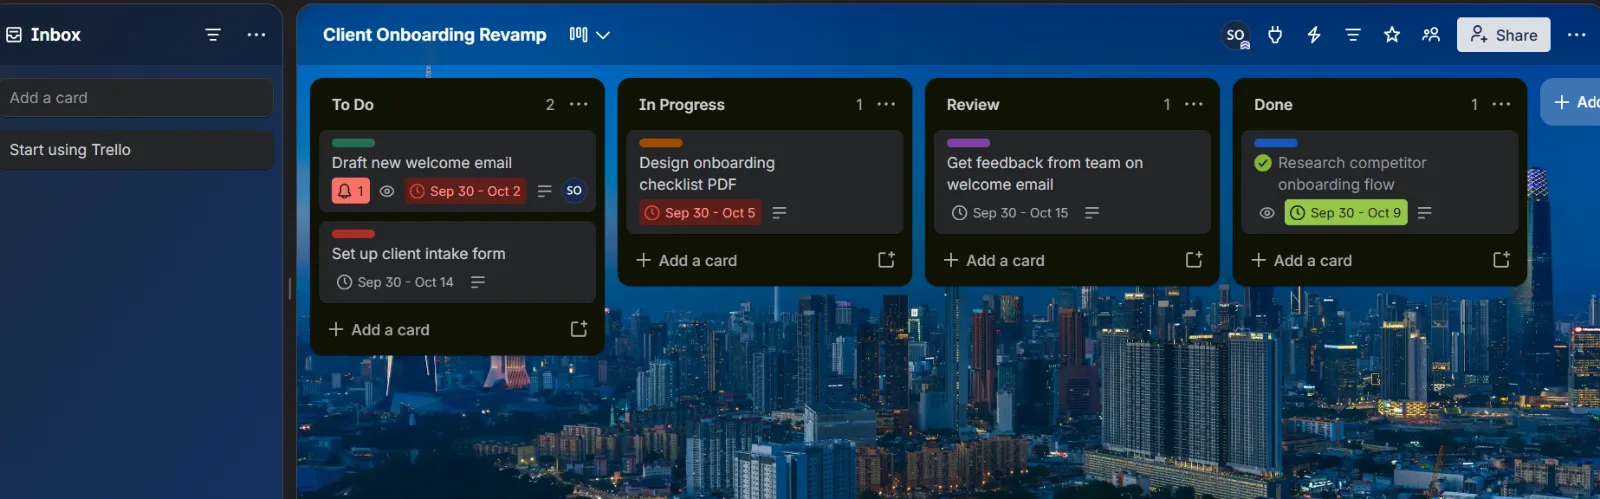
Task: Open the Done list actions menu
Action: coord(1501,104)
